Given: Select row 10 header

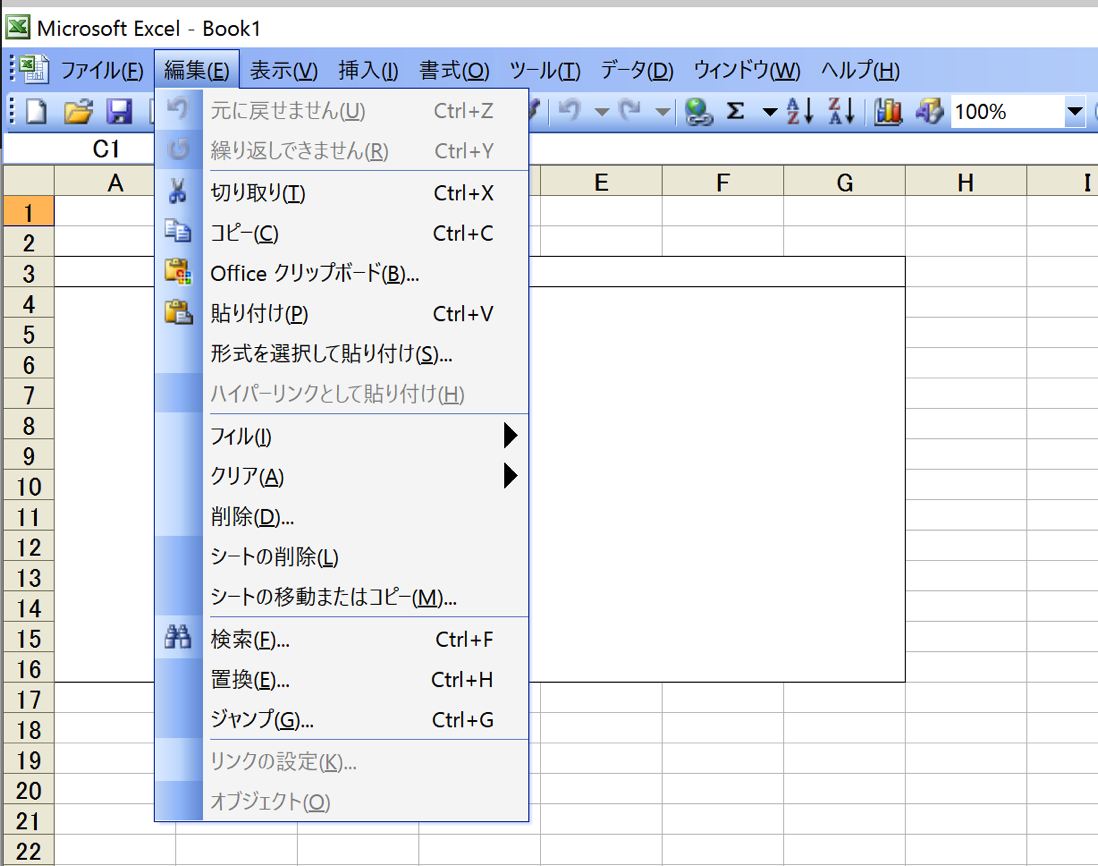Looking at the screenshot, I should [x=29, y=486].
